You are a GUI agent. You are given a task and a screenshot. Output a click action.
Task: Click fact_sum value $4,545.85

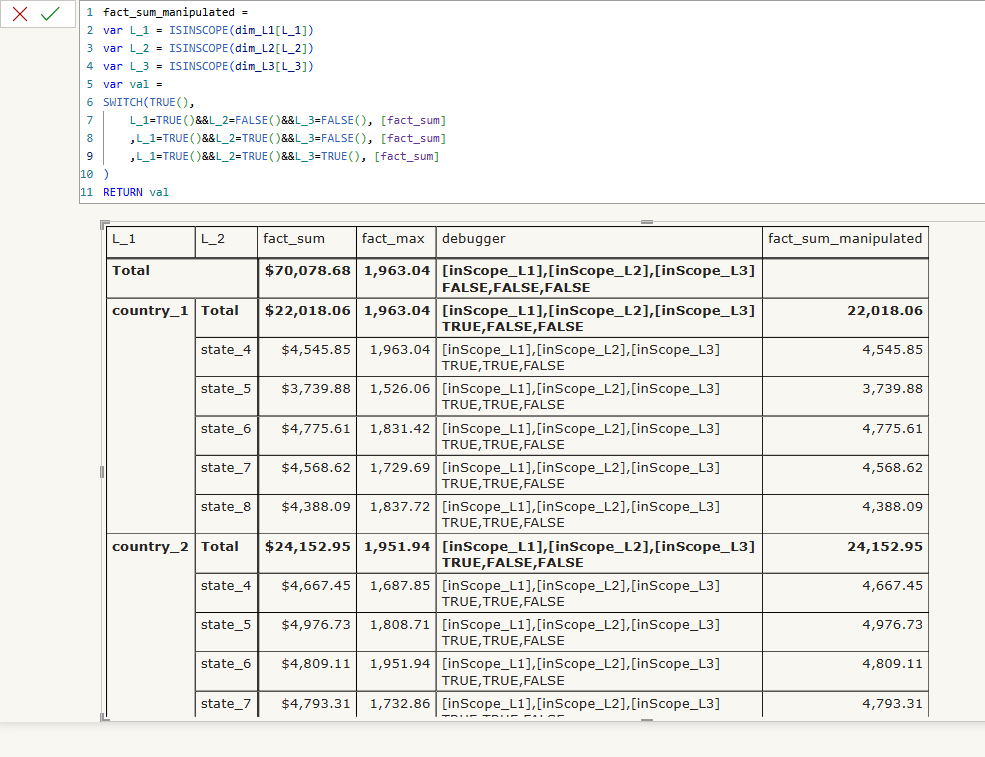(x=315, y=350)
